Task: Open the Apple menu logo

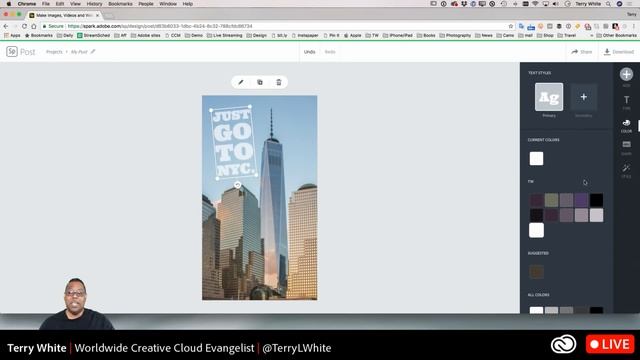Action: 9,4
